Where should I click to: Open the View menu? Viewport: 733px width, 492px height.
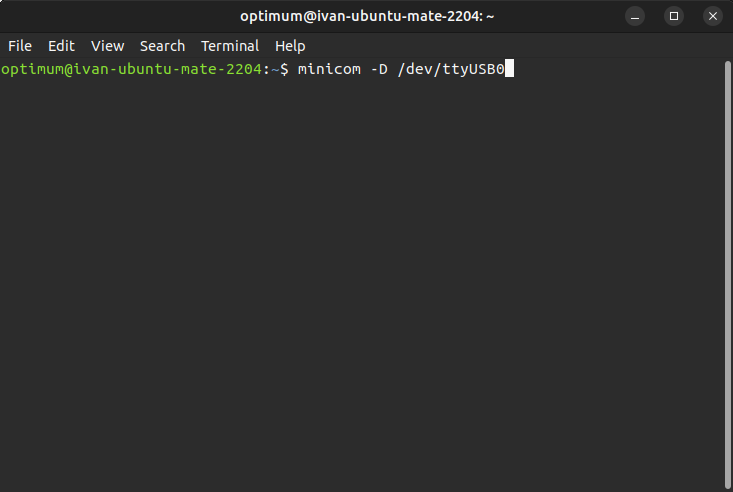coord(107,46)
